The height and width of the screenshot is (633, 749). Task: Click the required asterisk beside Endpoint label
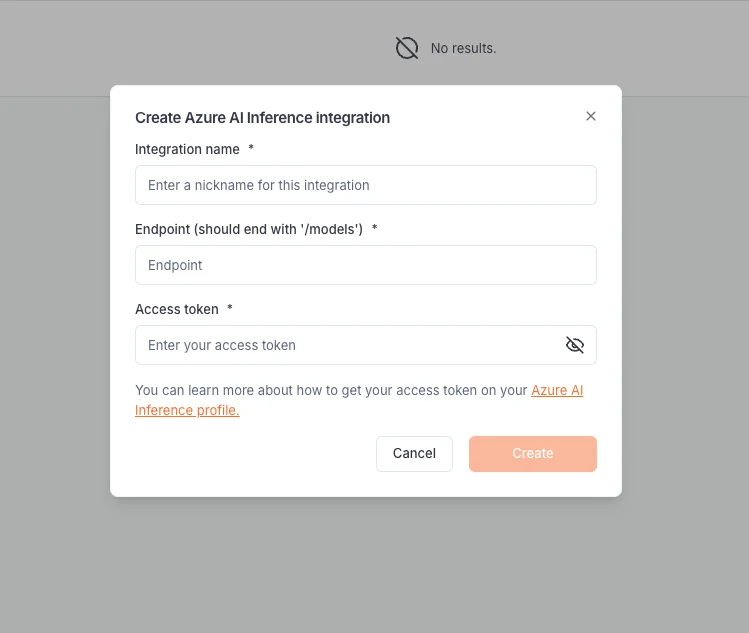point(374,227)
